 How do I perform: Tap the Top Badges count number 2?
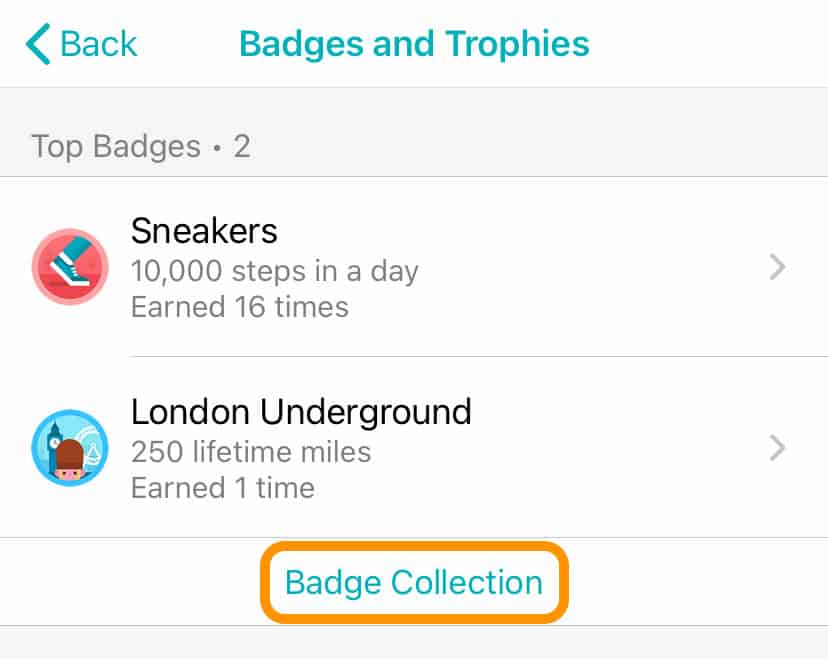[242, 147]
